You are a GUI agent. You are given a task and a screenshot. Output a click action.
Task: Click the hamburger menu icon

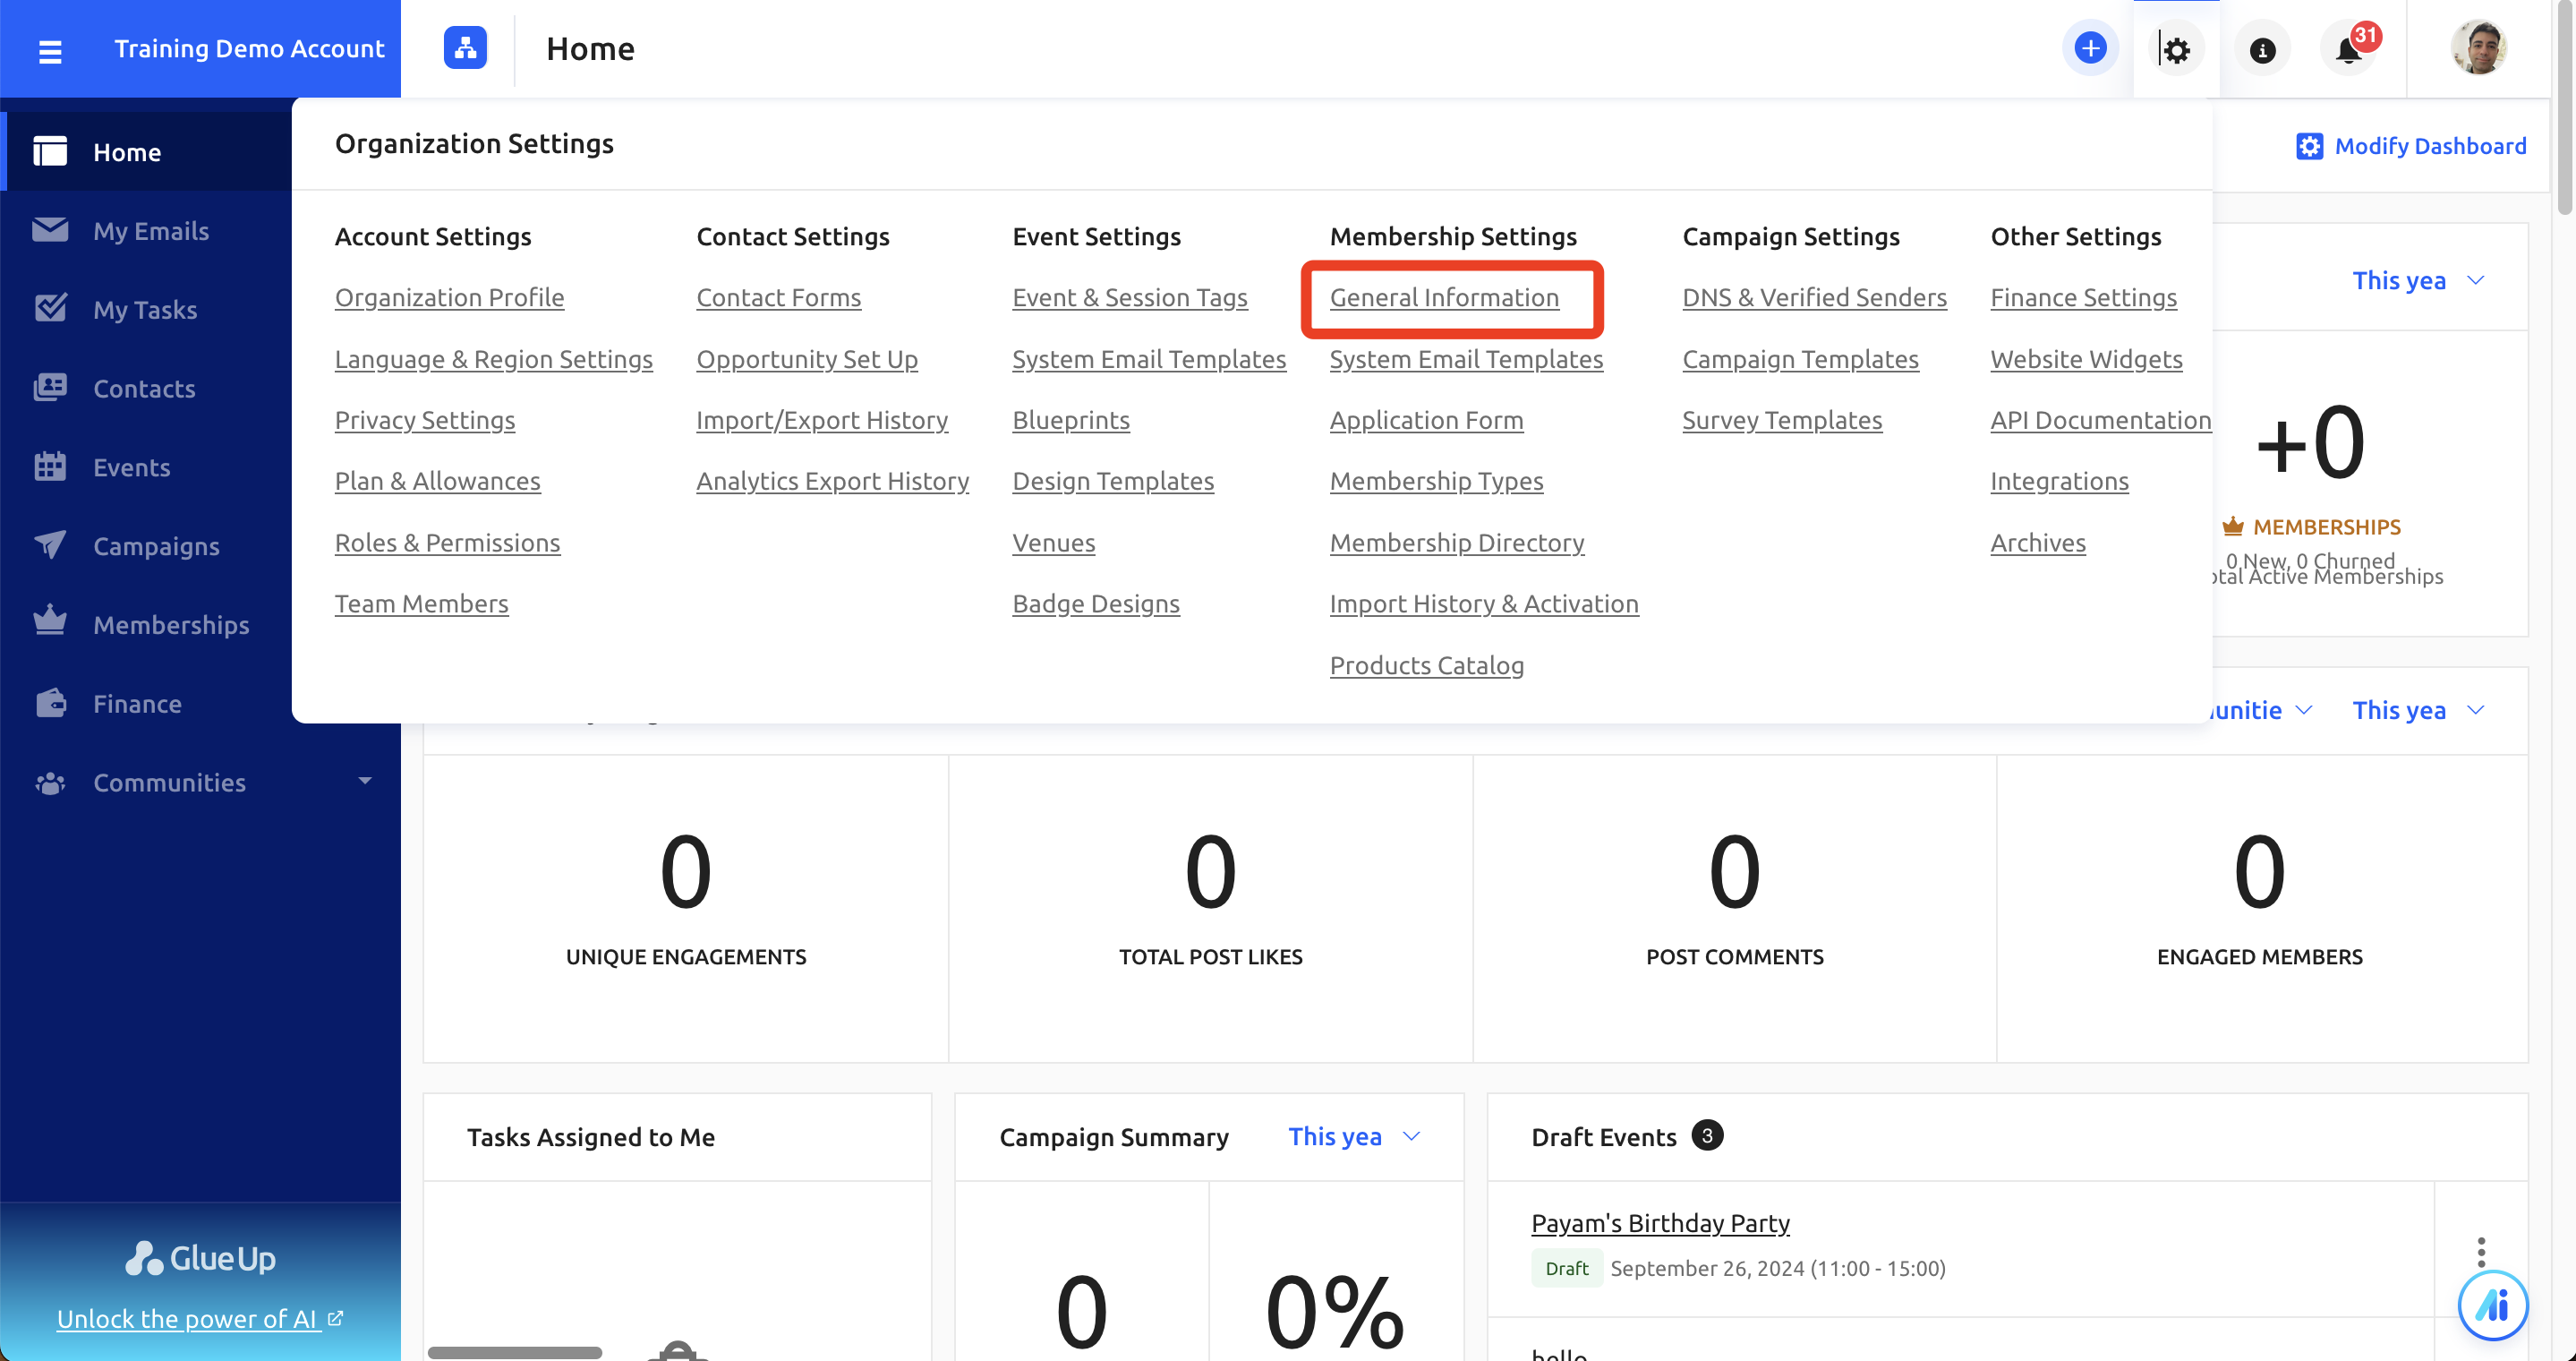(50, 50)
